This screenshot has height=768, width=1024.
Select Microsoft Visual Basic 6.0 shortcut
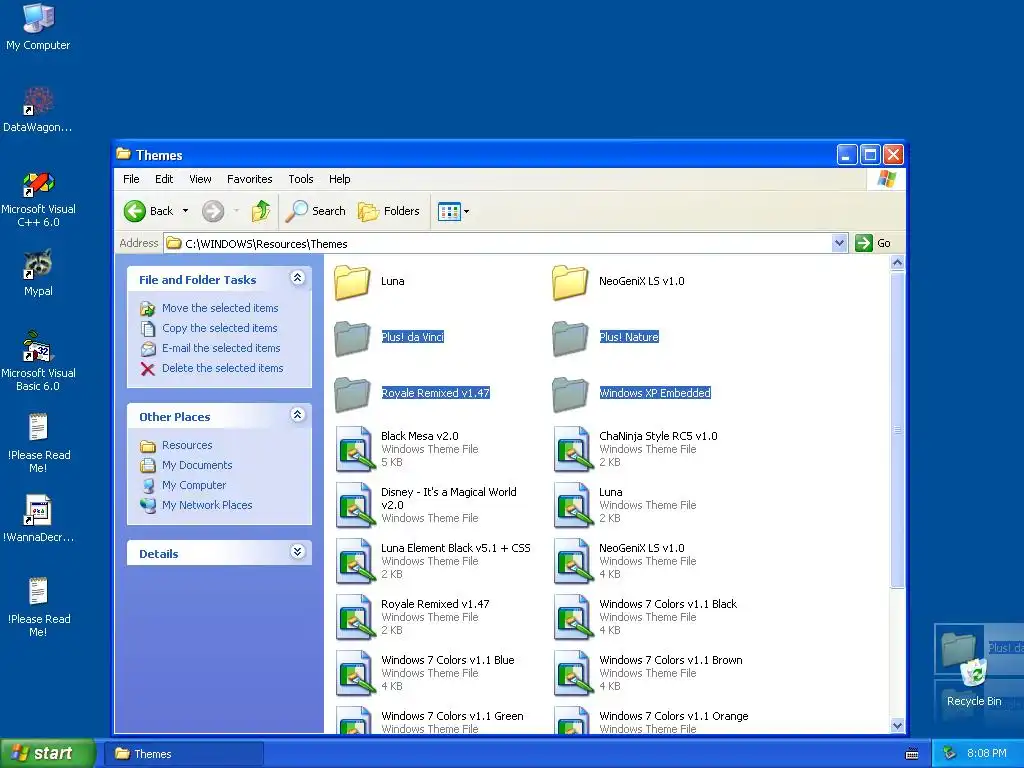(38, 361)
